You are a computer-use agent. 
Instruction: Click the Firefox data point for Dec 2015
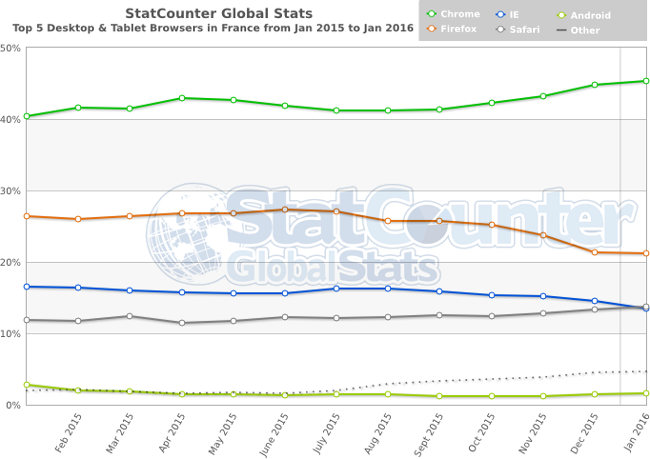595,252
